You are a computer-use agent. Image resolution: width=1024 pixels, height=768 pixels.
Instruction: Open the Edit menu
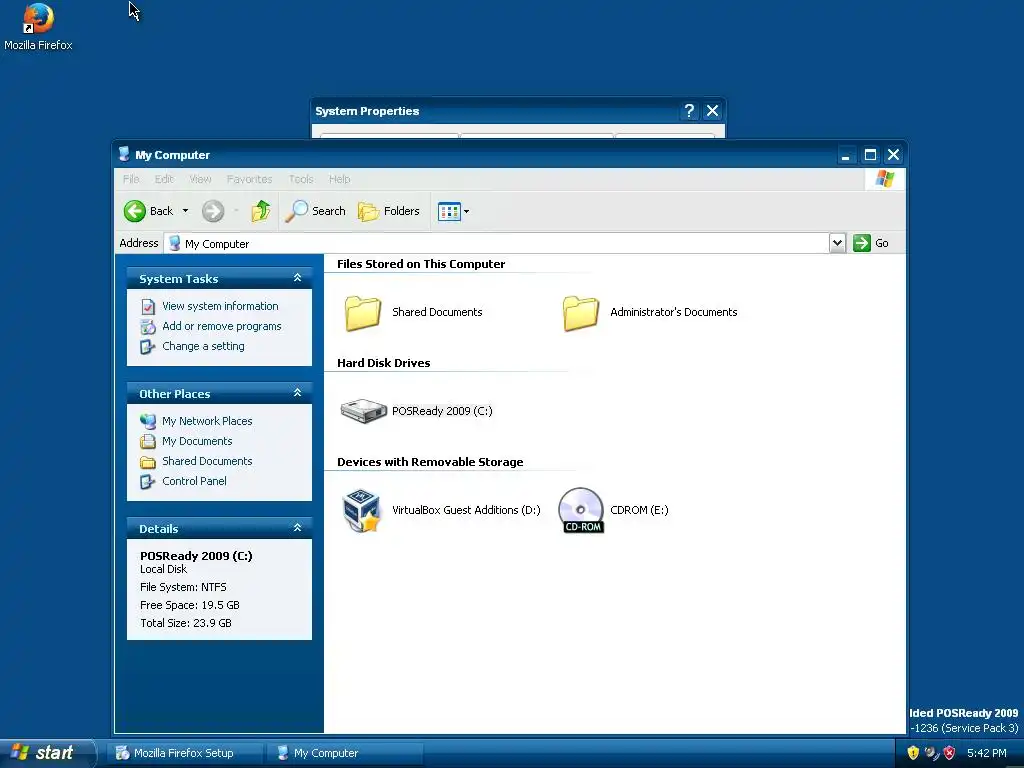pos(164,179)
